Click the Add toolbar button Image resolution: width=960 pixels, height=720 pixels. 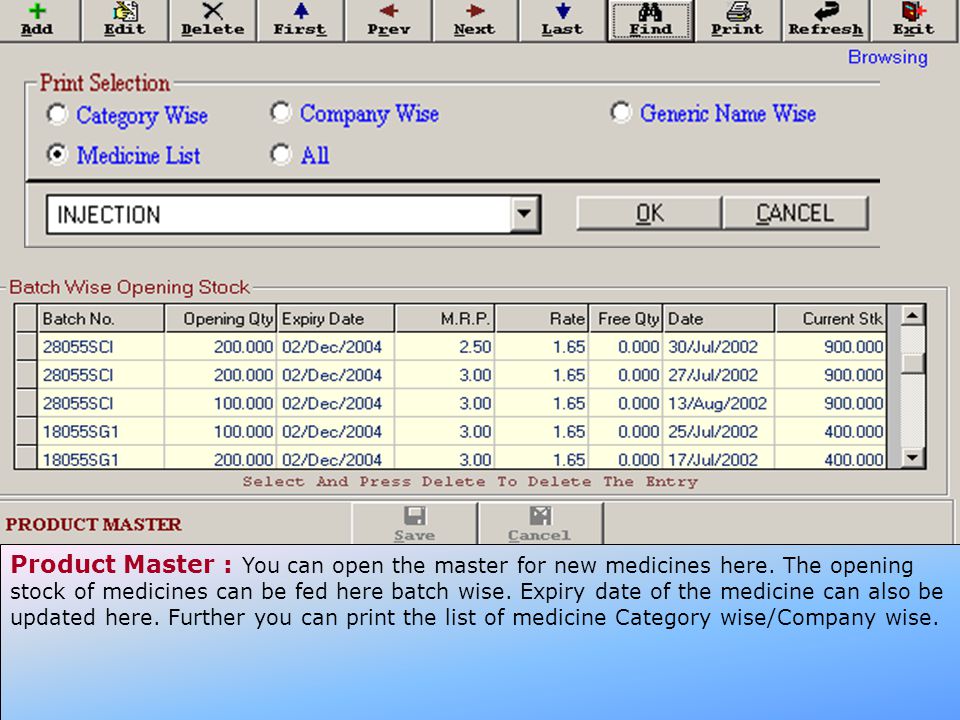(38, 20)
